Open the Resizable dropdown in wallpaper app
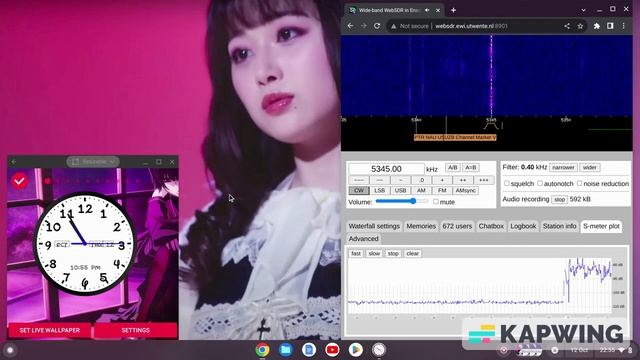The image size is (640, 360). point(93,162)
